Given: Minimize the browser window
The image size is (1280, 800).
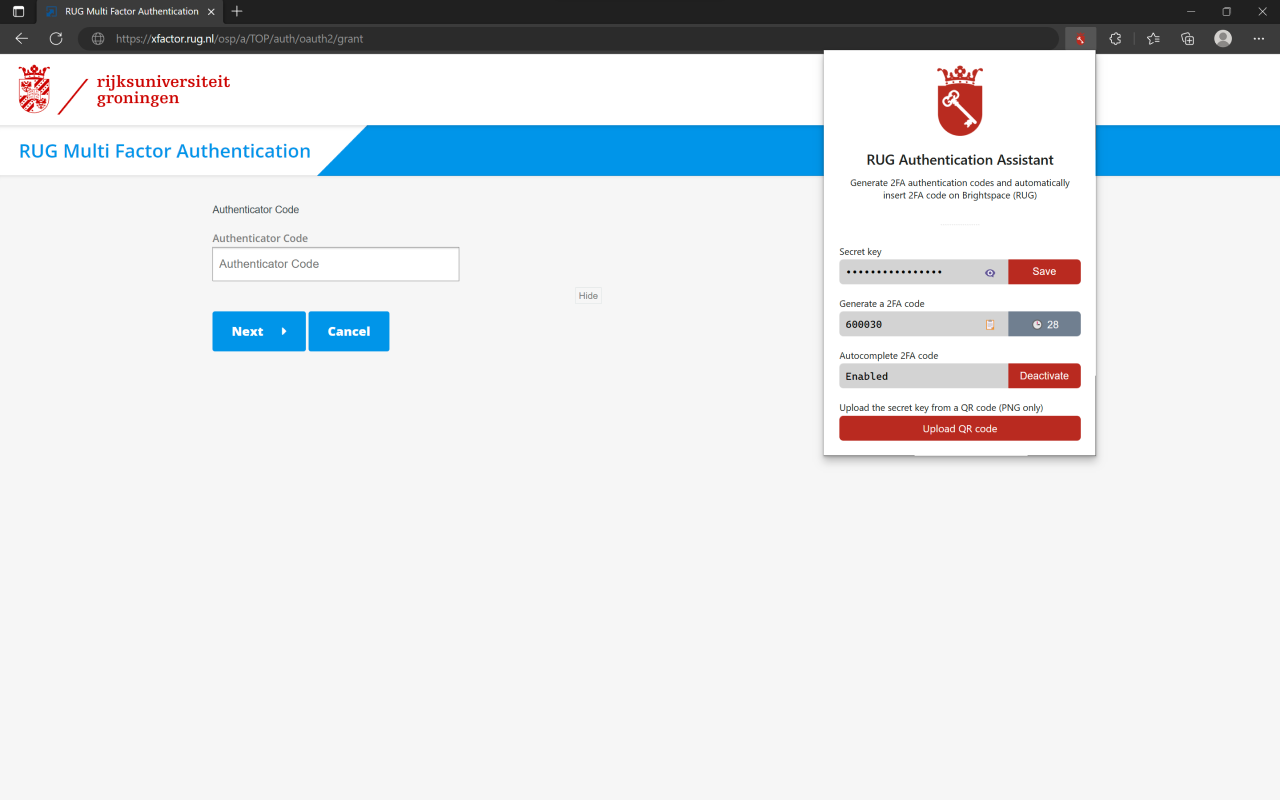Looking at the screenshot, I should pyautogui.click(x=1190, y=11).
